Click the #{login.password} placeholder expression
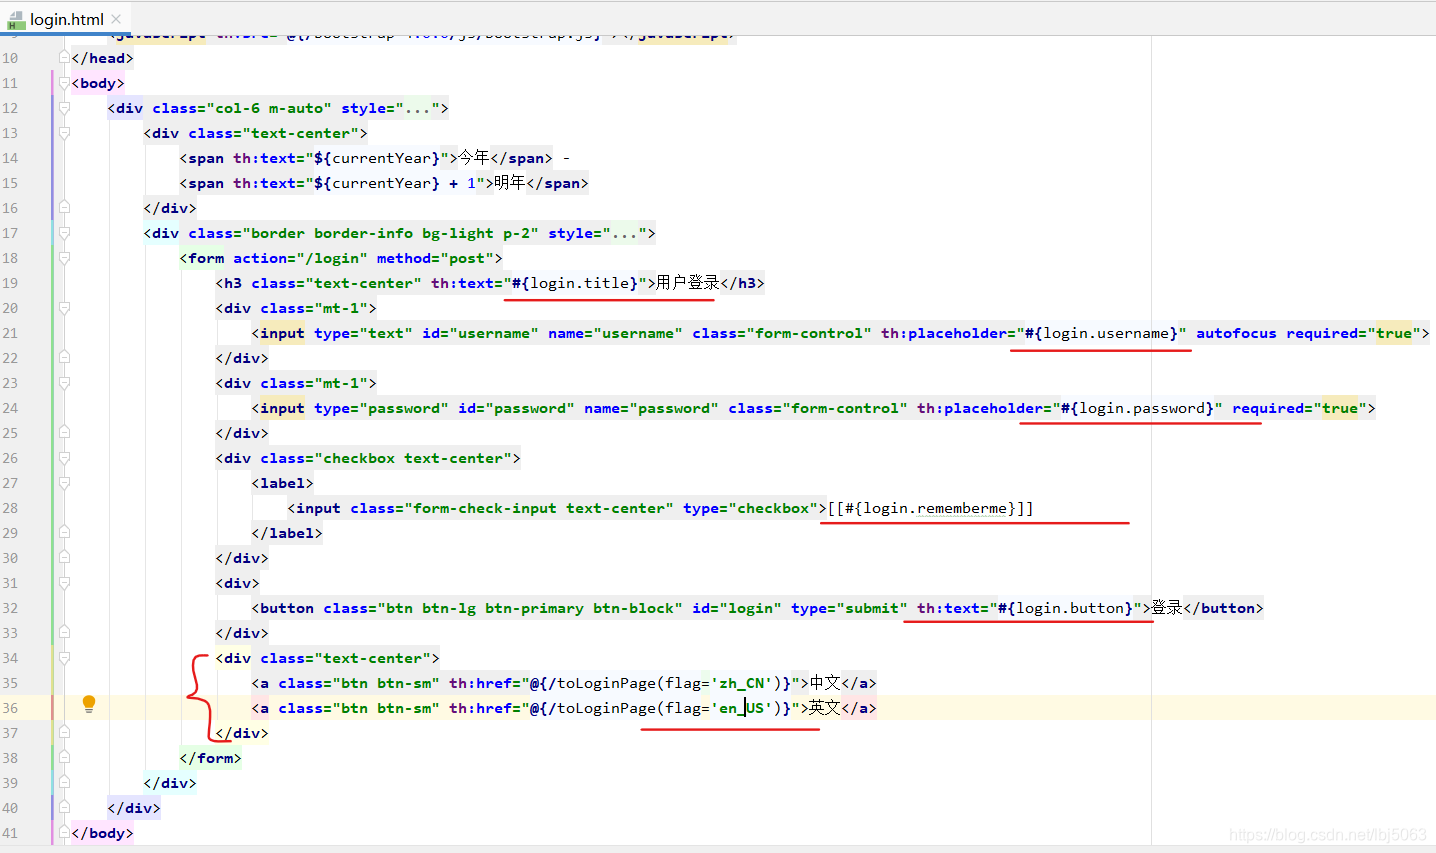Image resolution: width=1436 pixels, height=853 pixels. pyautogui.click(x=1137, y=408)
